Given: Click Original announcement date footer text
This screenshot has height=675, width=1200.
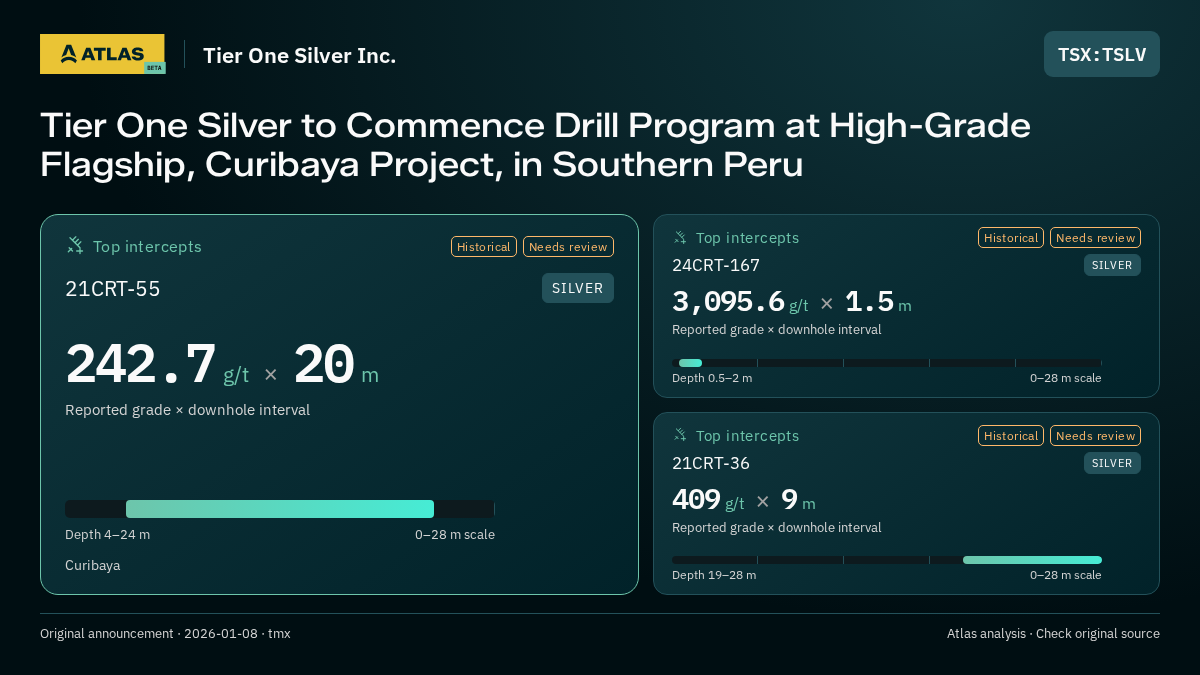Looking at the screenshot, I should (165, 634).
